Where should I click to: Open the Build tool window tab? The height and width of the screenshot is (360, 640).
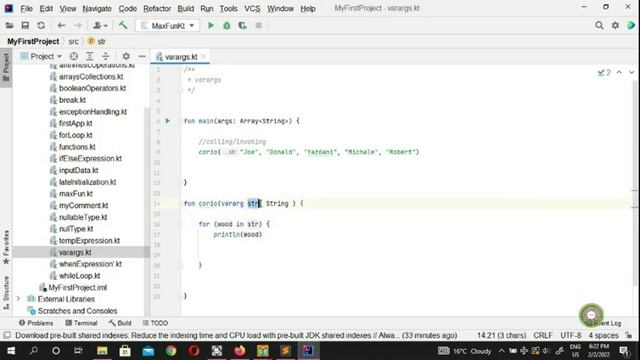pos(120,323)
